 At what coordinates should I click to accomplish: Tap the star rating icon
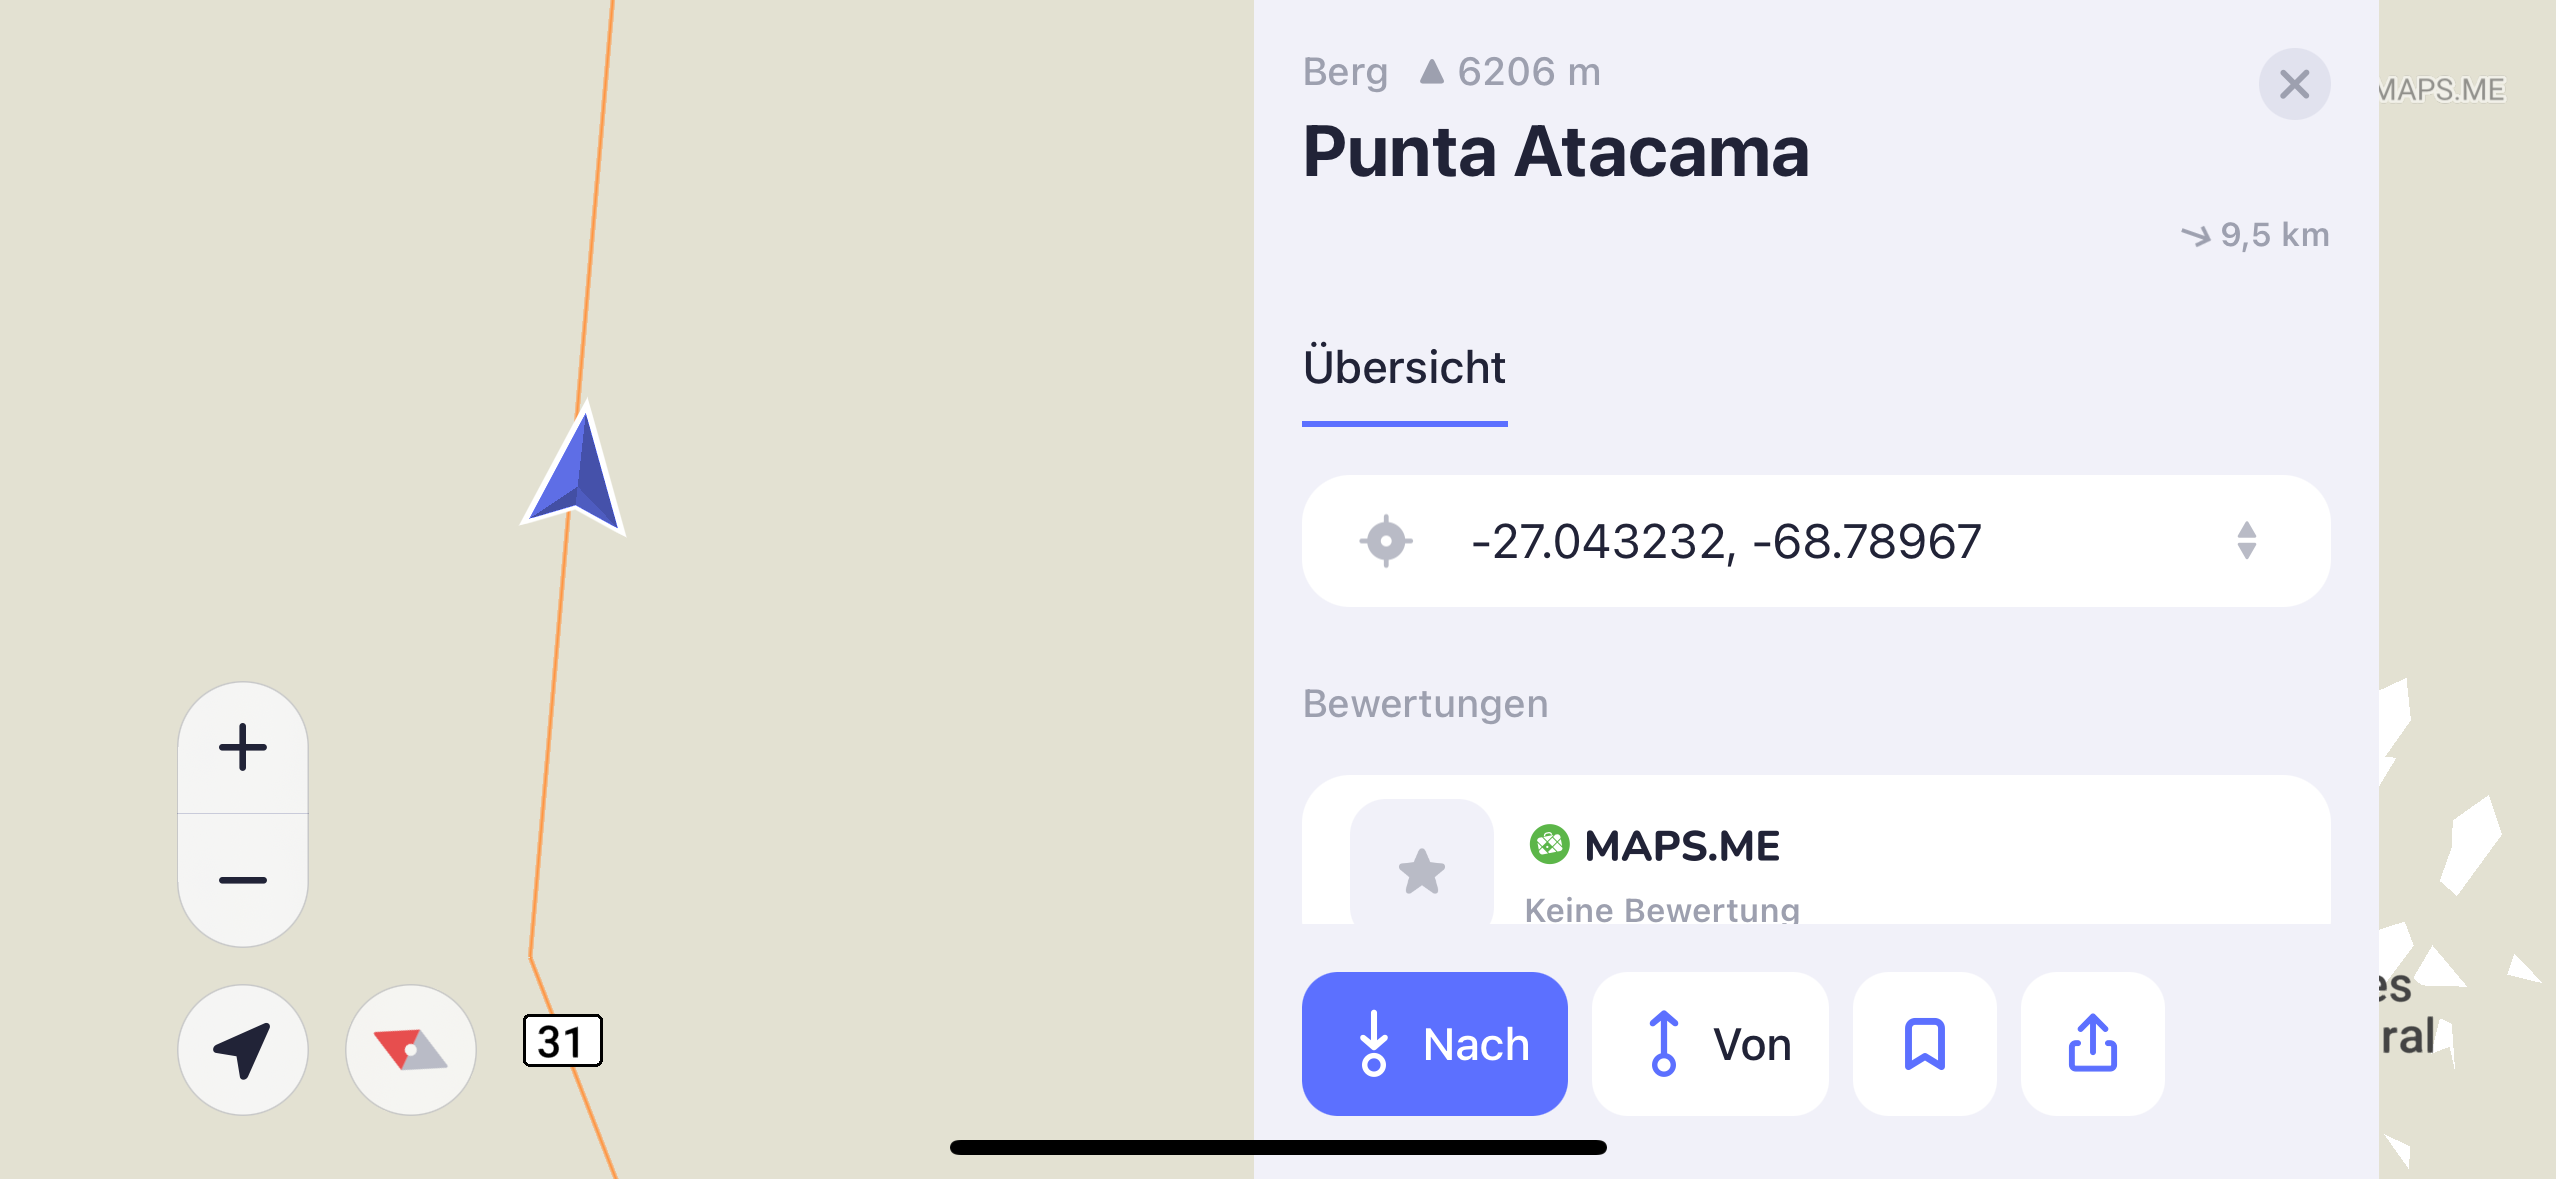[1421, 870]
